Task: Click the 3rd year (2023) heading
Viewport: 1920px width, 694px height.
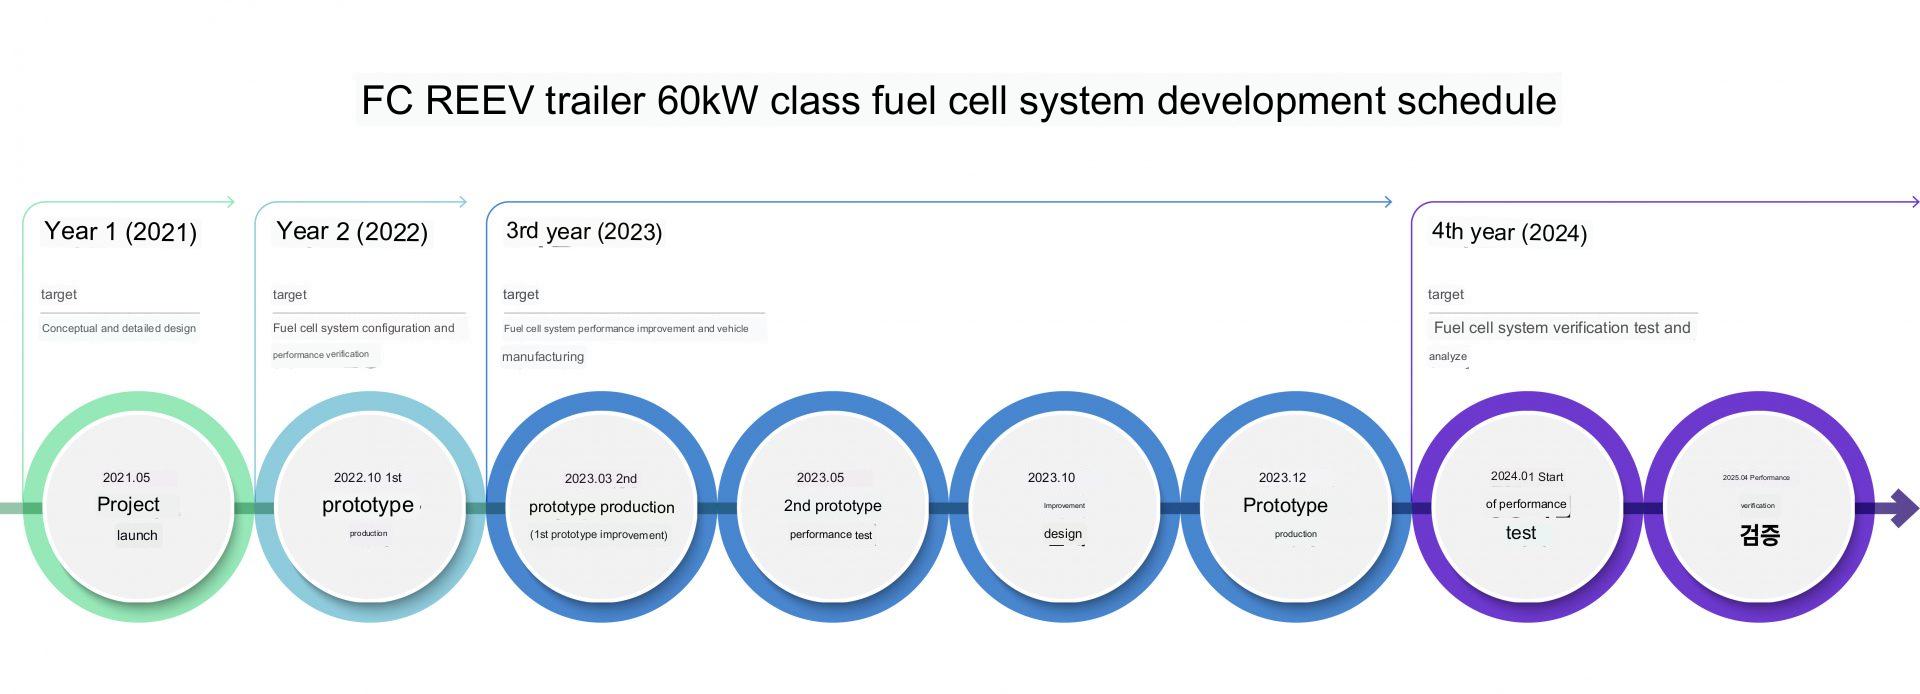Action: (x=584, y=232)
